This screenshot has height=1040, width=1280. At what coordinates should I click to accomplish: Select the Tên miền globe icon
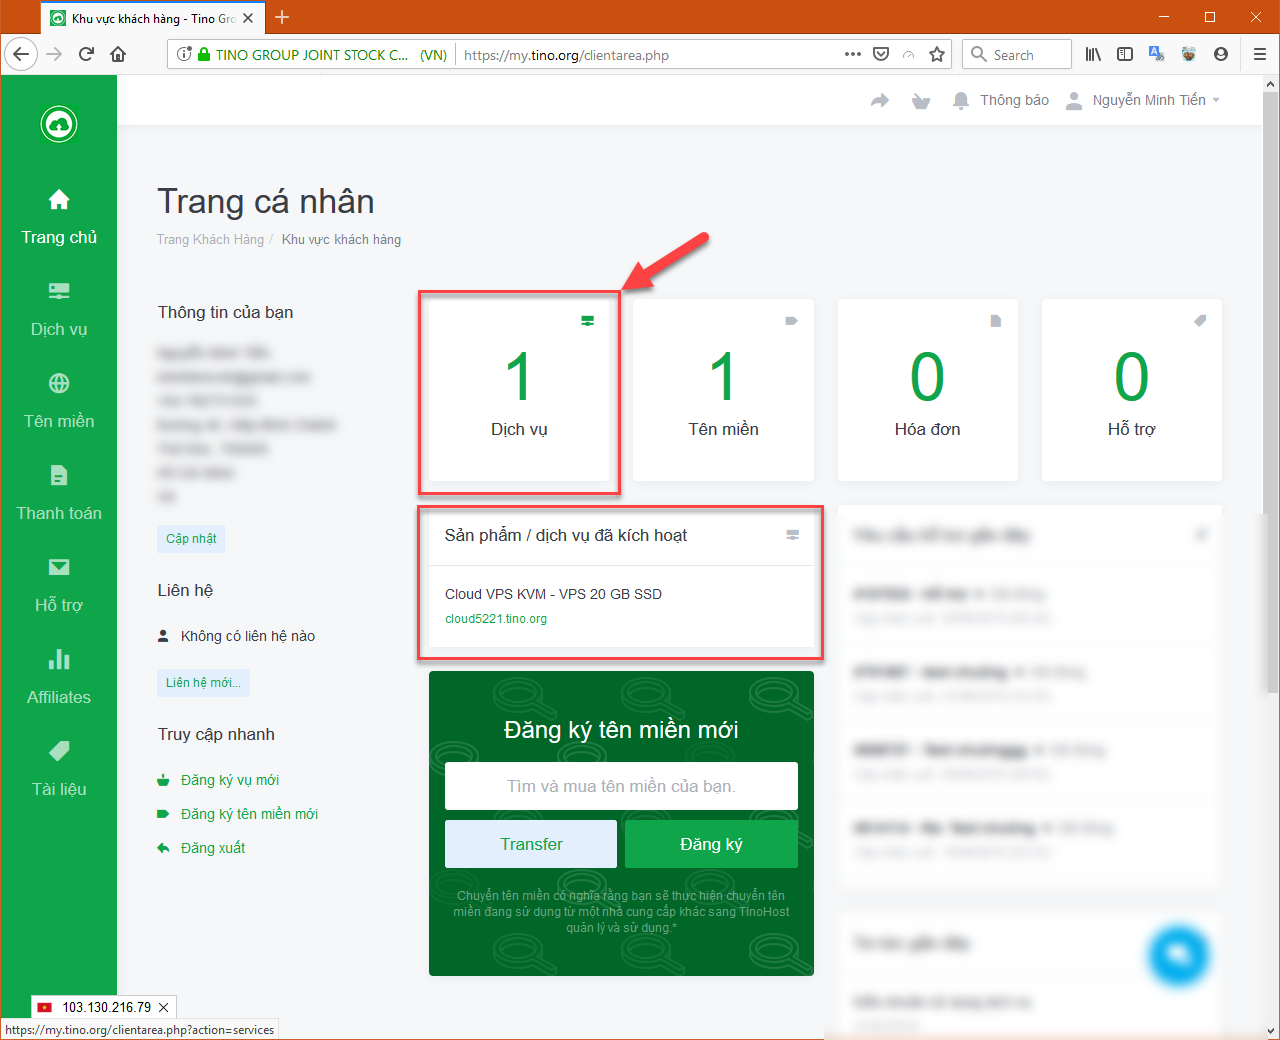coord(59,383)
